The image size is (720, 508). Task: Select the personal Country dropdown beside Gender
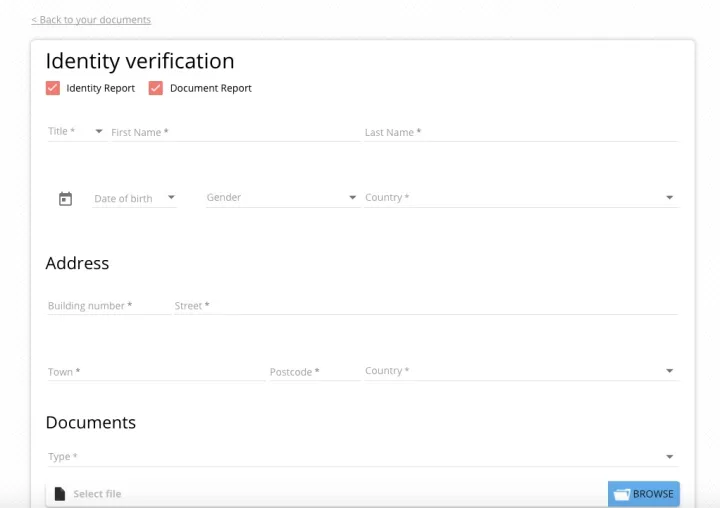(x=519, y=198)
